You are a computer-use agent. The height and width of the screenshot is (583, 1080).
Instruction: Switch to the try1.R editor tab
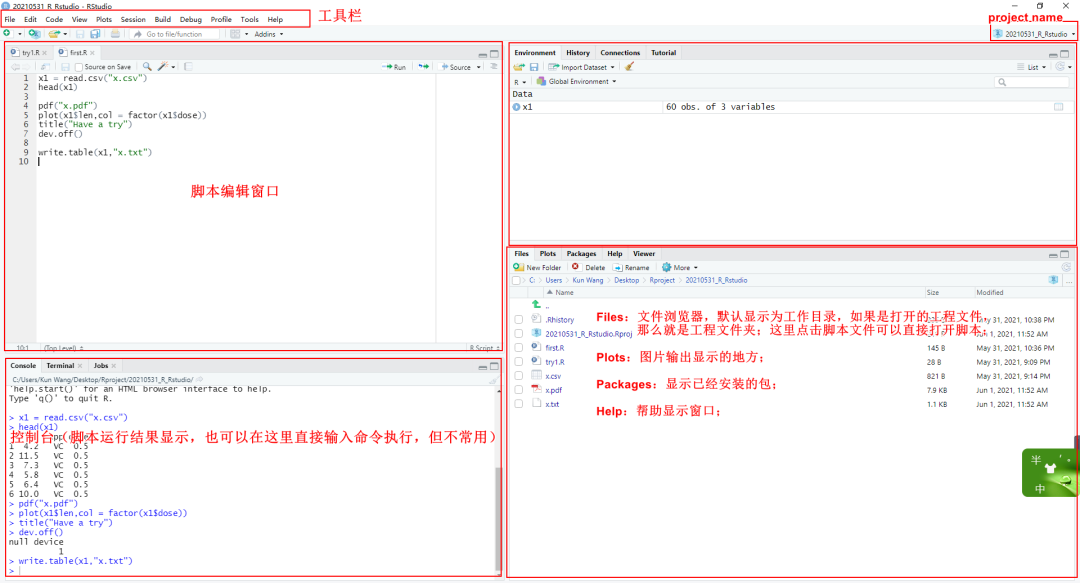coord(30,52)
